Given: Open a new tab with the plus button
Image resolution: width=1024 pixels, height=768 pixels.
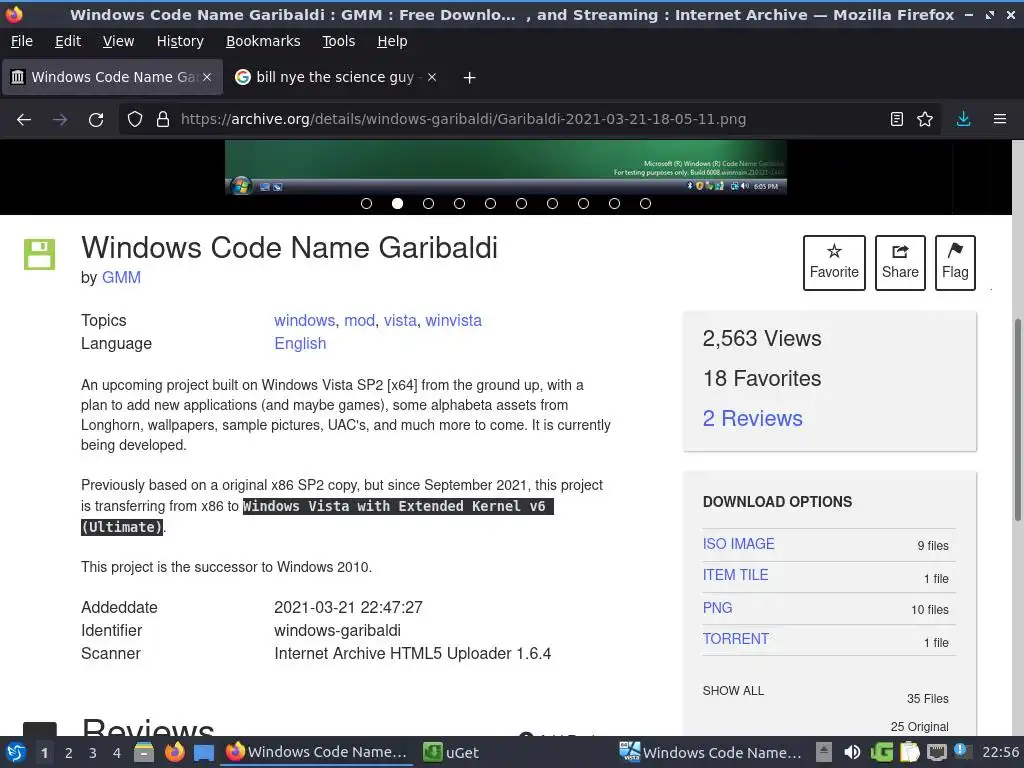Looking at the screenshot, I should pyautogui.click(x=469, y=78).
